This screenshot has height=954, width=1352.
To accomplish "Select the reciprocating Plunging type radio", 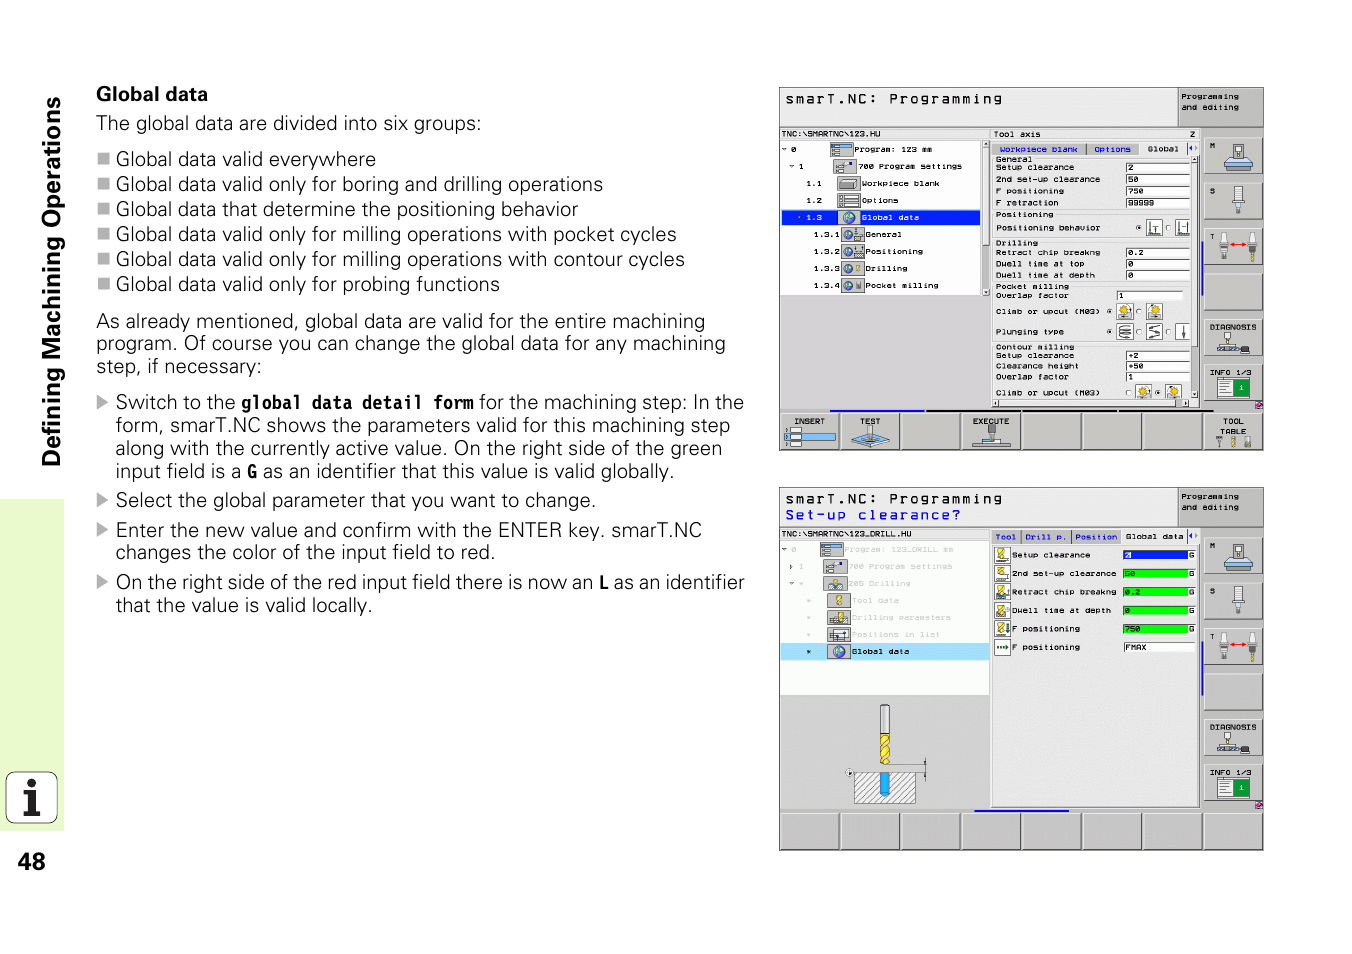I will pos(1138,332).
